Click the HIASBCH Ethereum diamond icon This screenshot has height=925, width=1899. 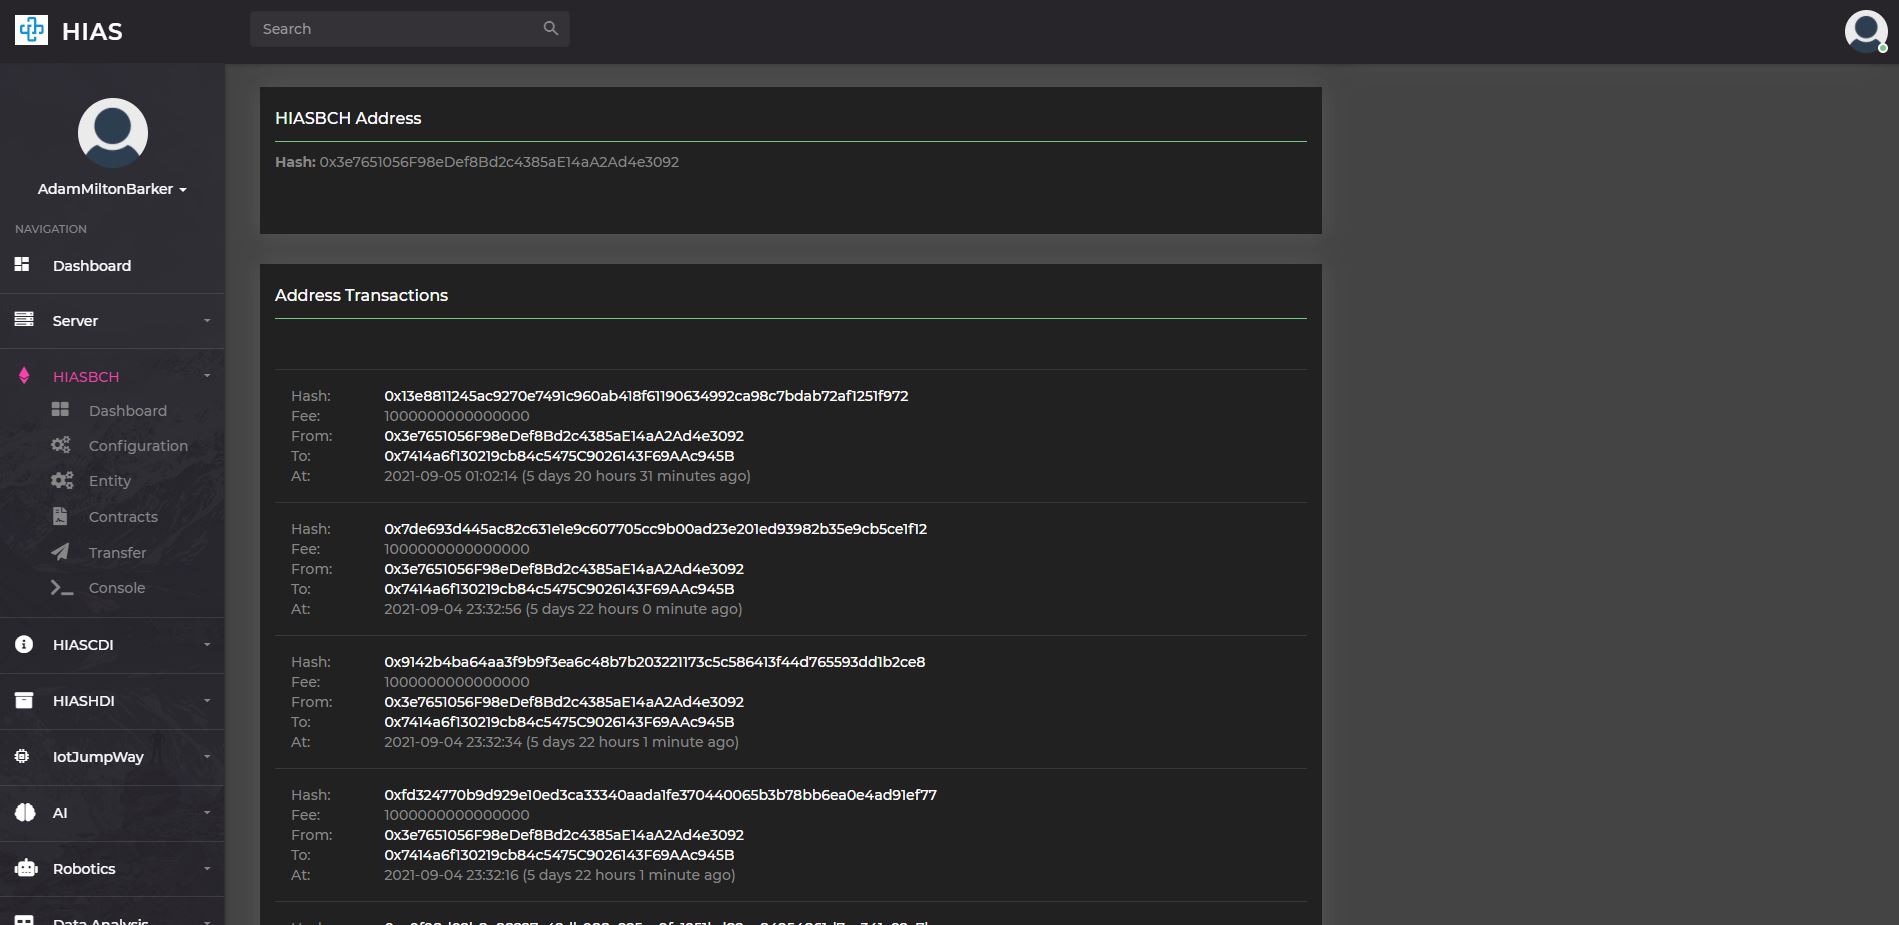click(24, 376)
